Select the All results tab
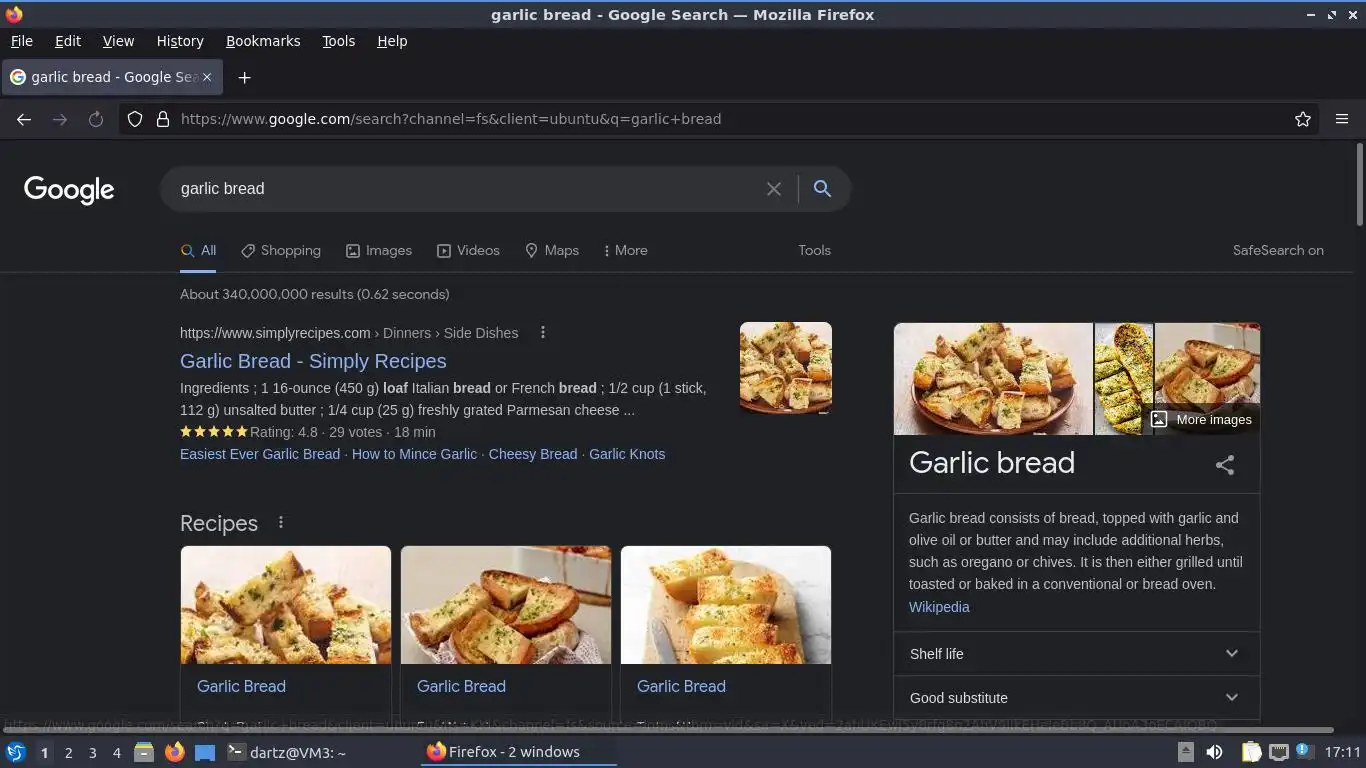This screenshot has width=1366, height=768. (198, 251)
